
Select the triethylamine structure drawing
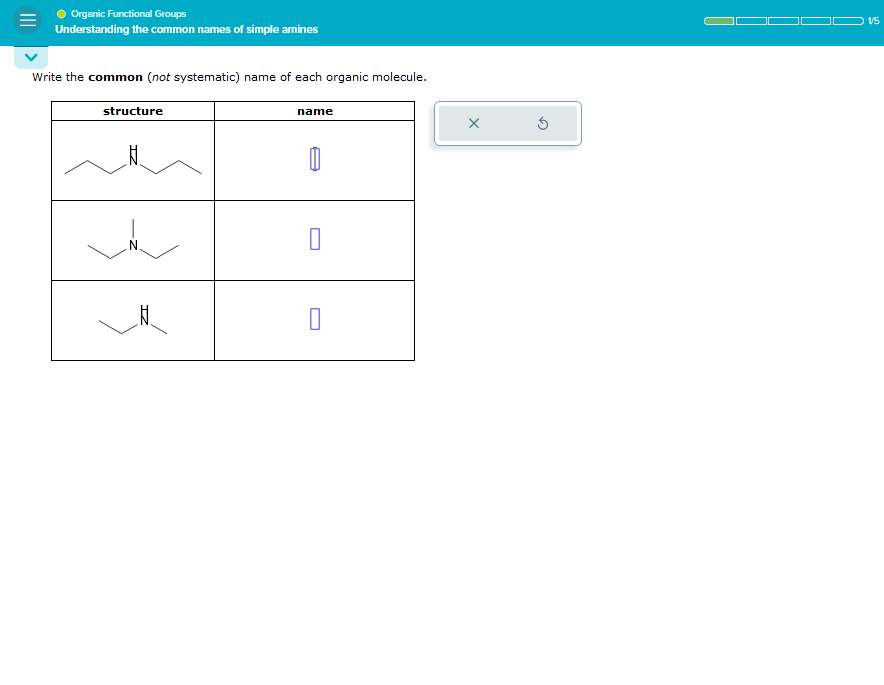click(x=132, y=240)
